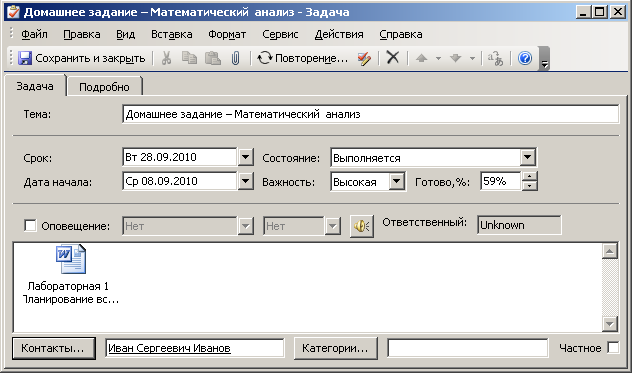Select the Задача tab
Image resolution: width=632 pixels, height=373 pixels.
click(x=35, y=86)
